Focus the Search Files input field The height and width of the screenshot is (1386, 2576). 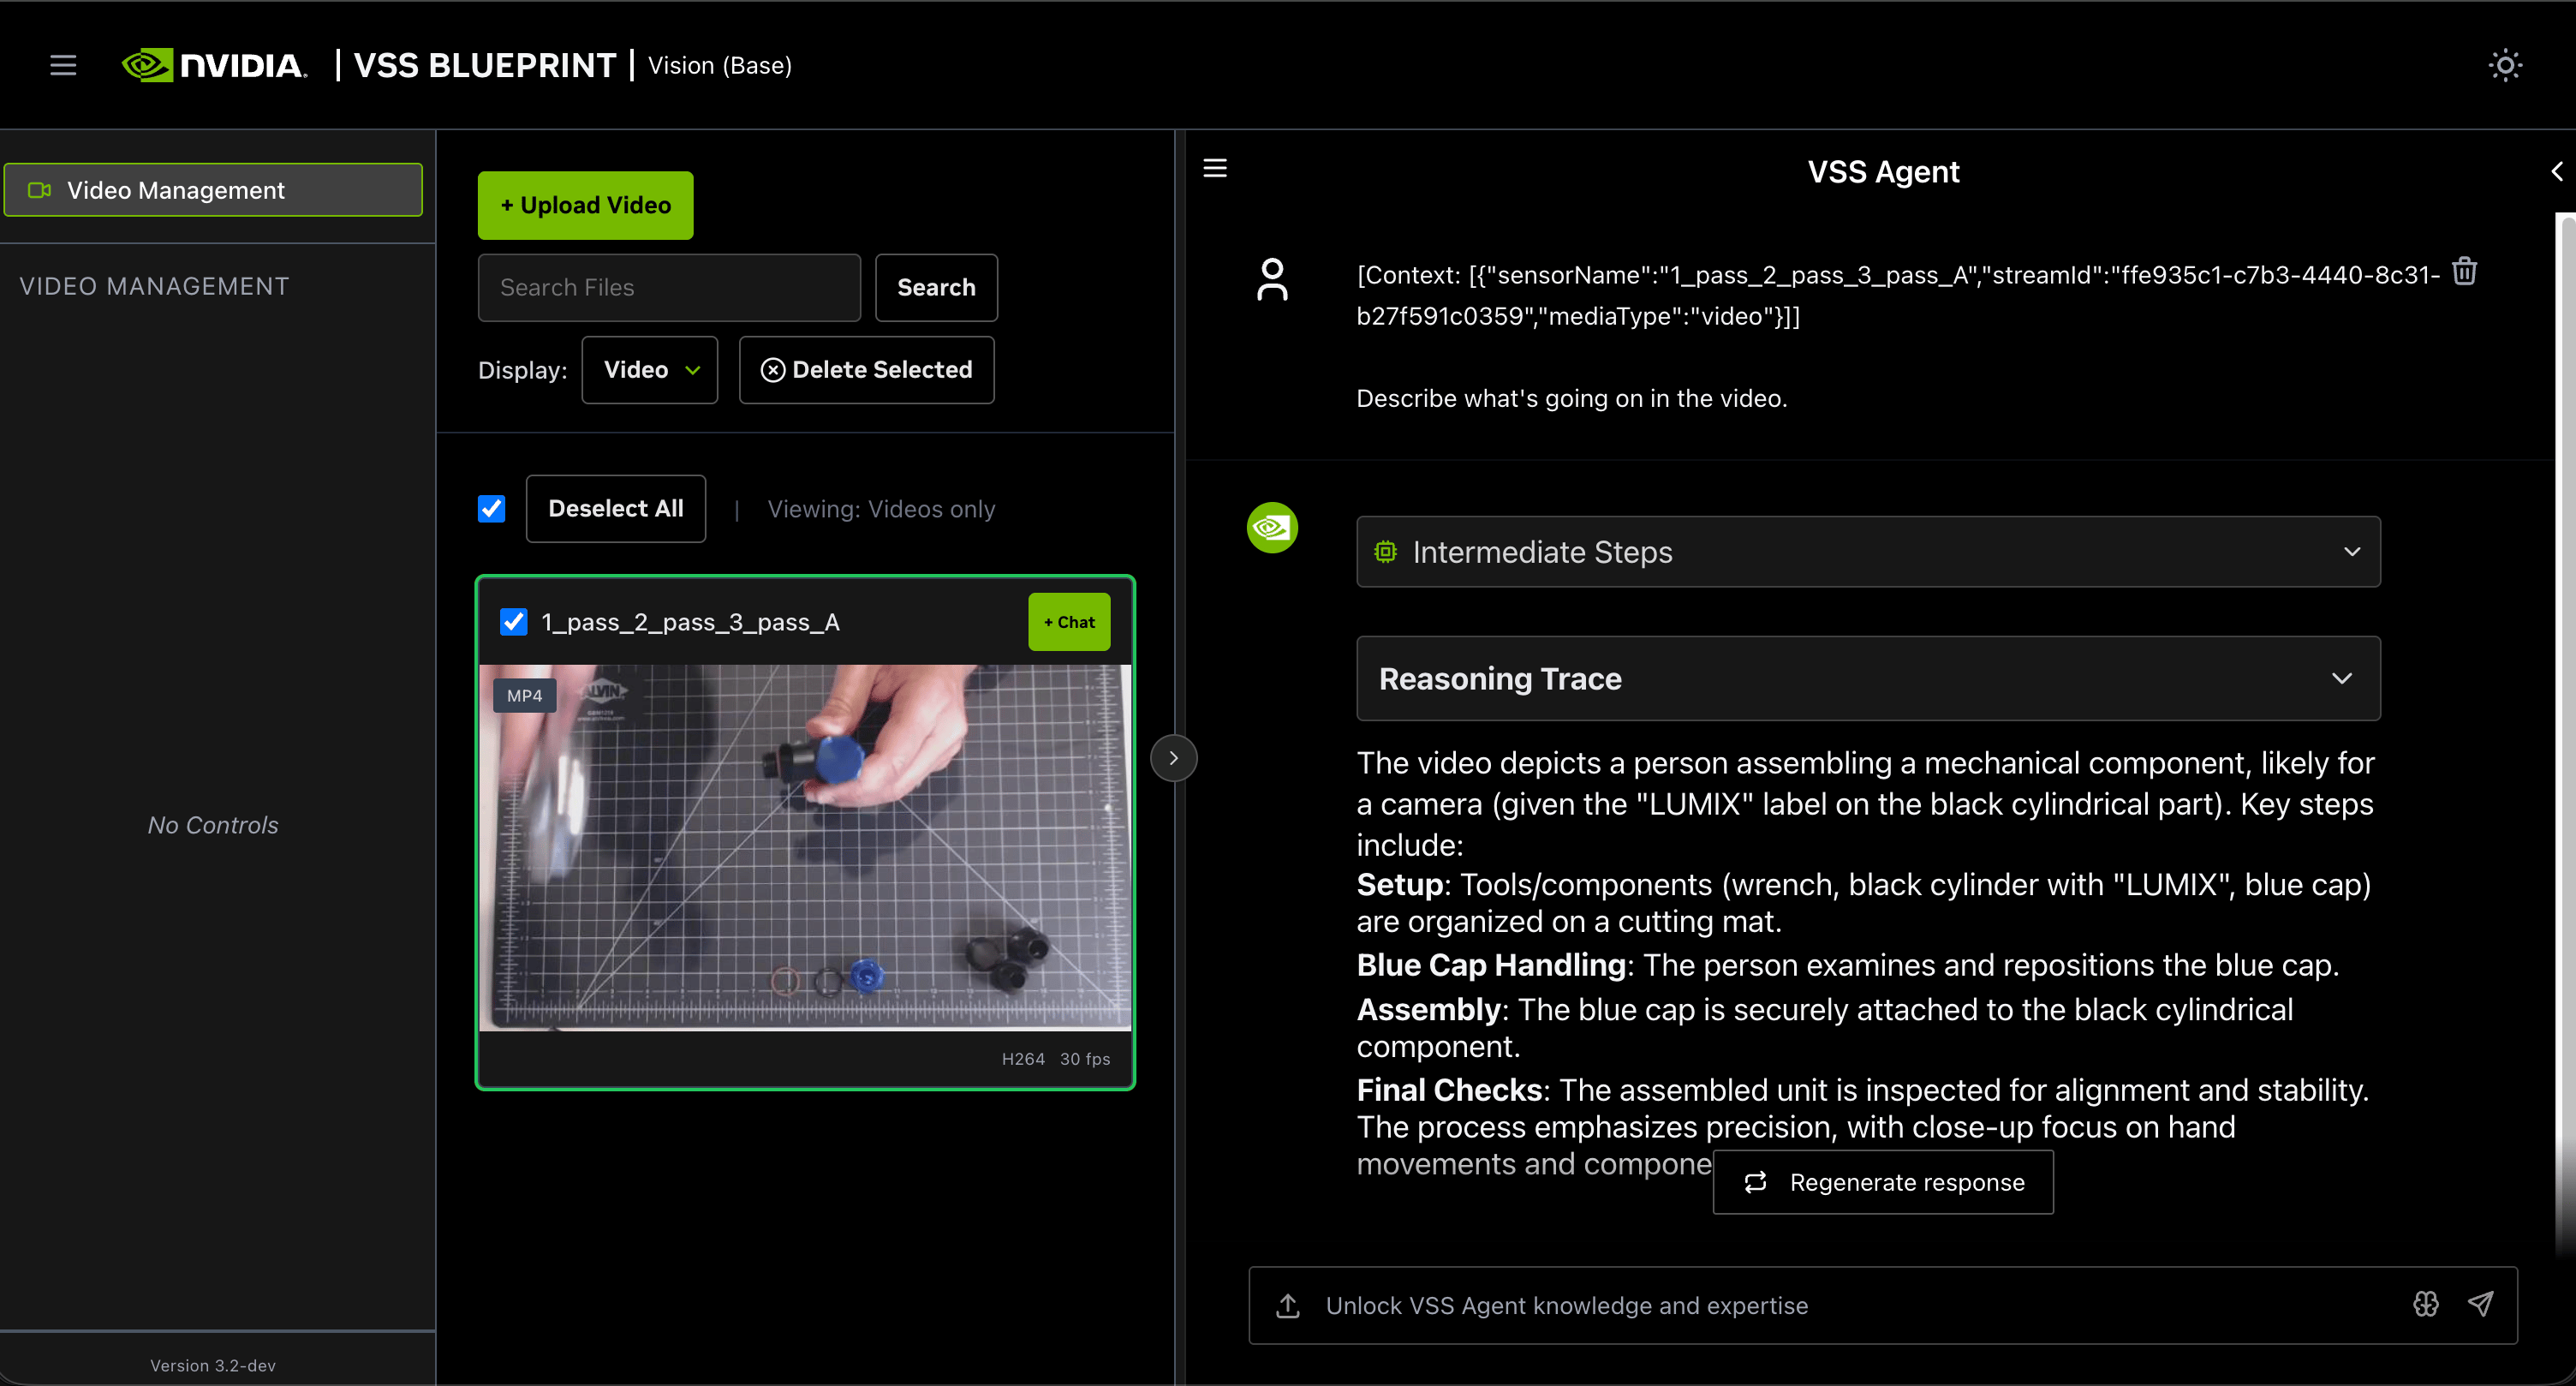(669, 288)
